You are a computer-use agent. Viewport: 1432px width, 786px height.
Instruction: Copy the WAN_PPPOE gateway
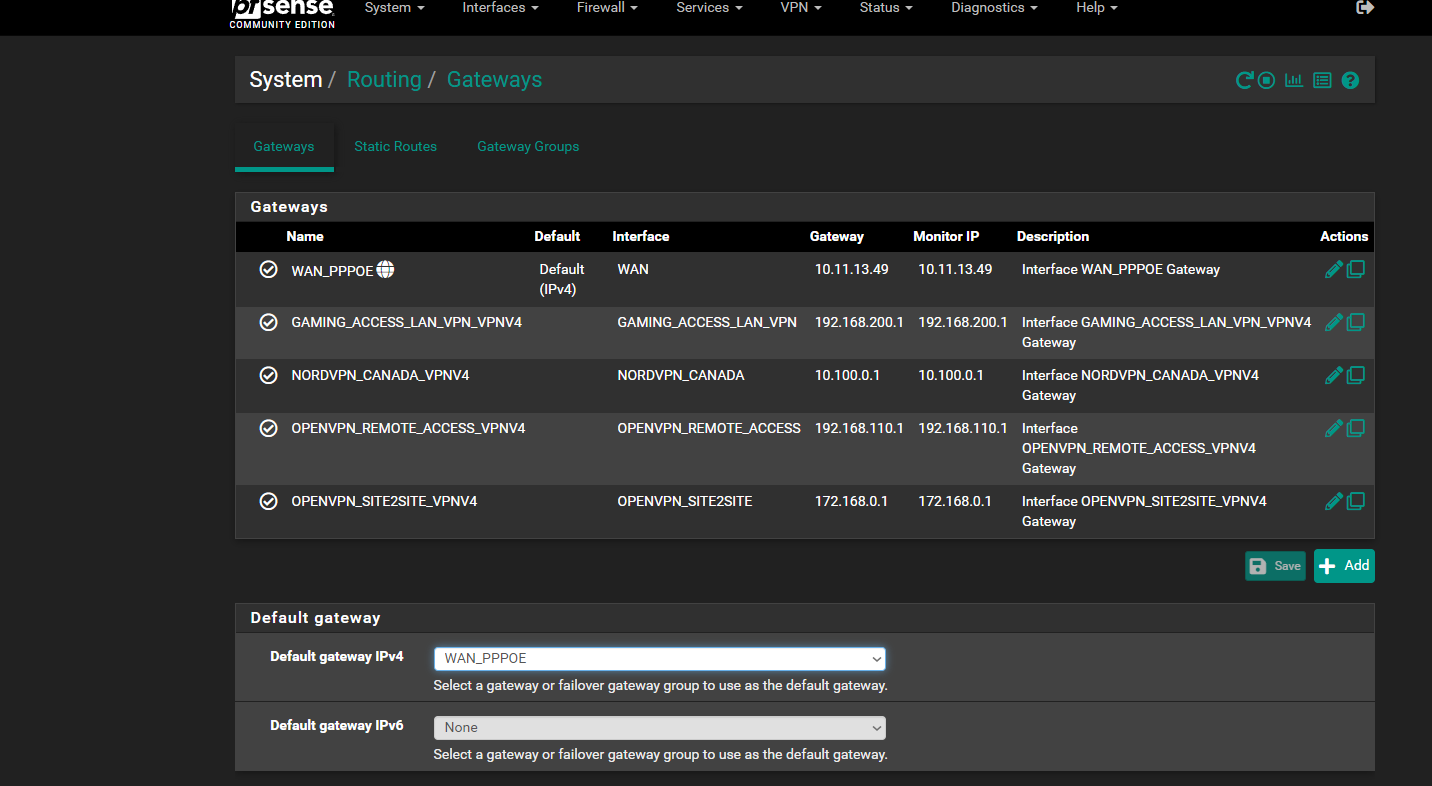pos(1355,269)
